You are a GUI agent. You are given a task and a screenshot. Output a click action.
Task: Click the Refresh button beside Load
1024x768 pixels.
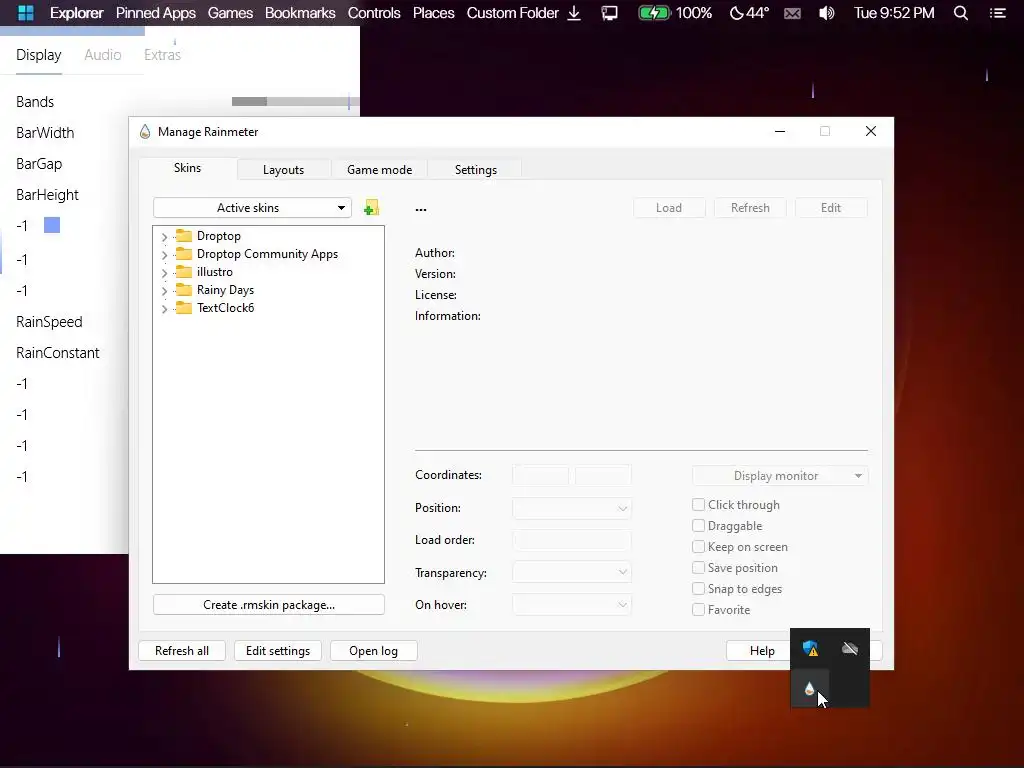[750, 208]
